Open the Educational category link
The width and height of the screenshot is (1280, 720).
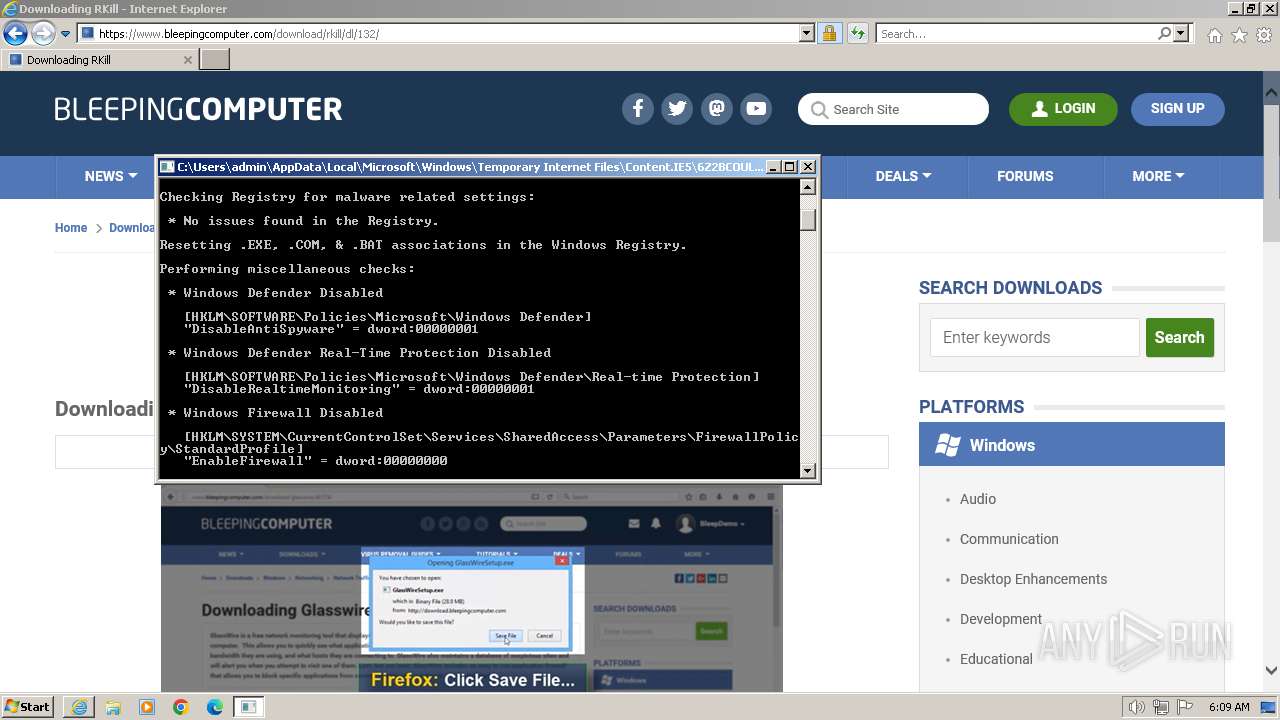[996, 659]
